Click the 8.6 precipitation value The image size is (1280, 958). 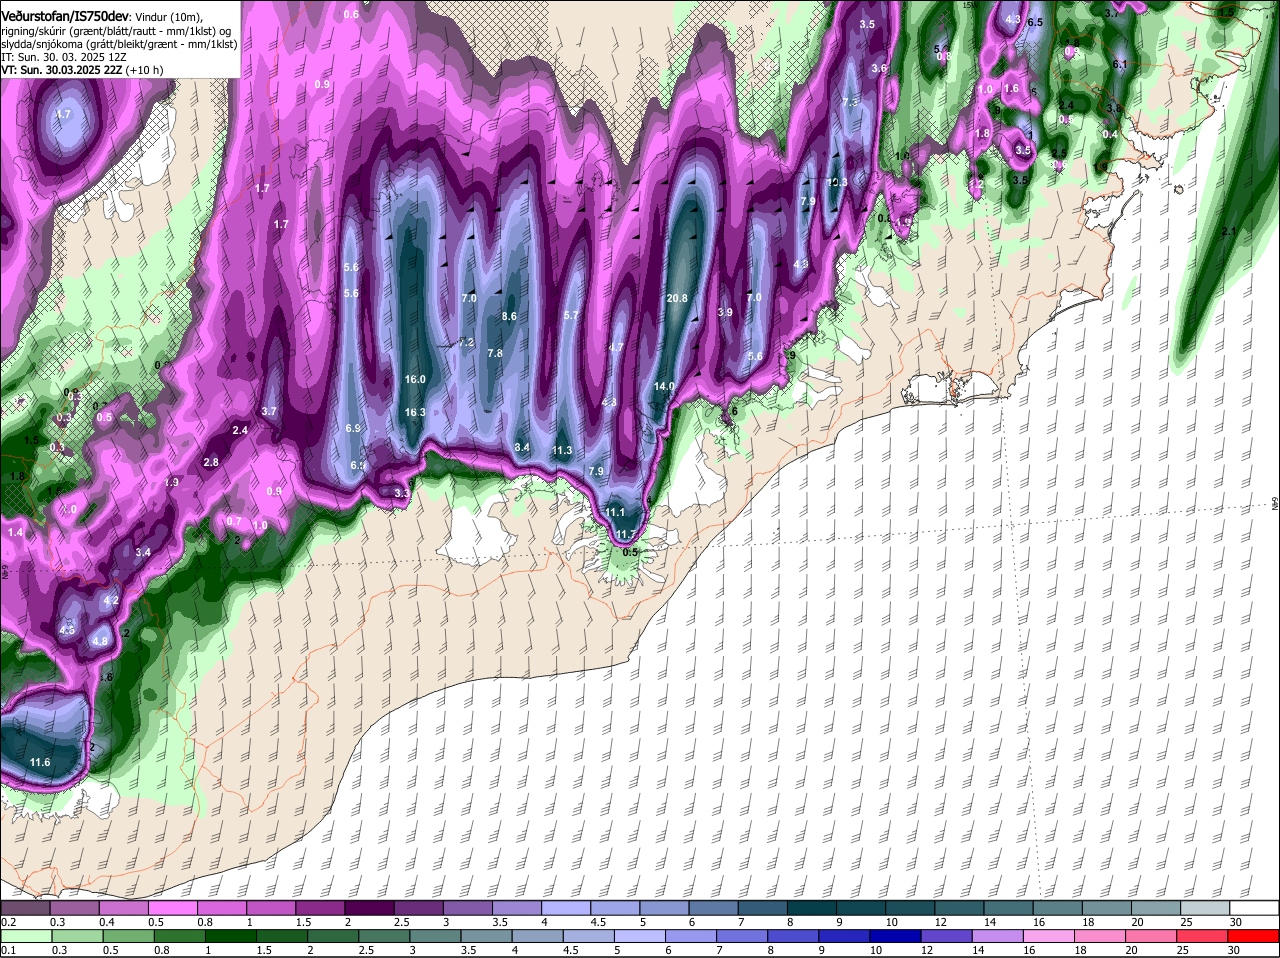(508, 316)
